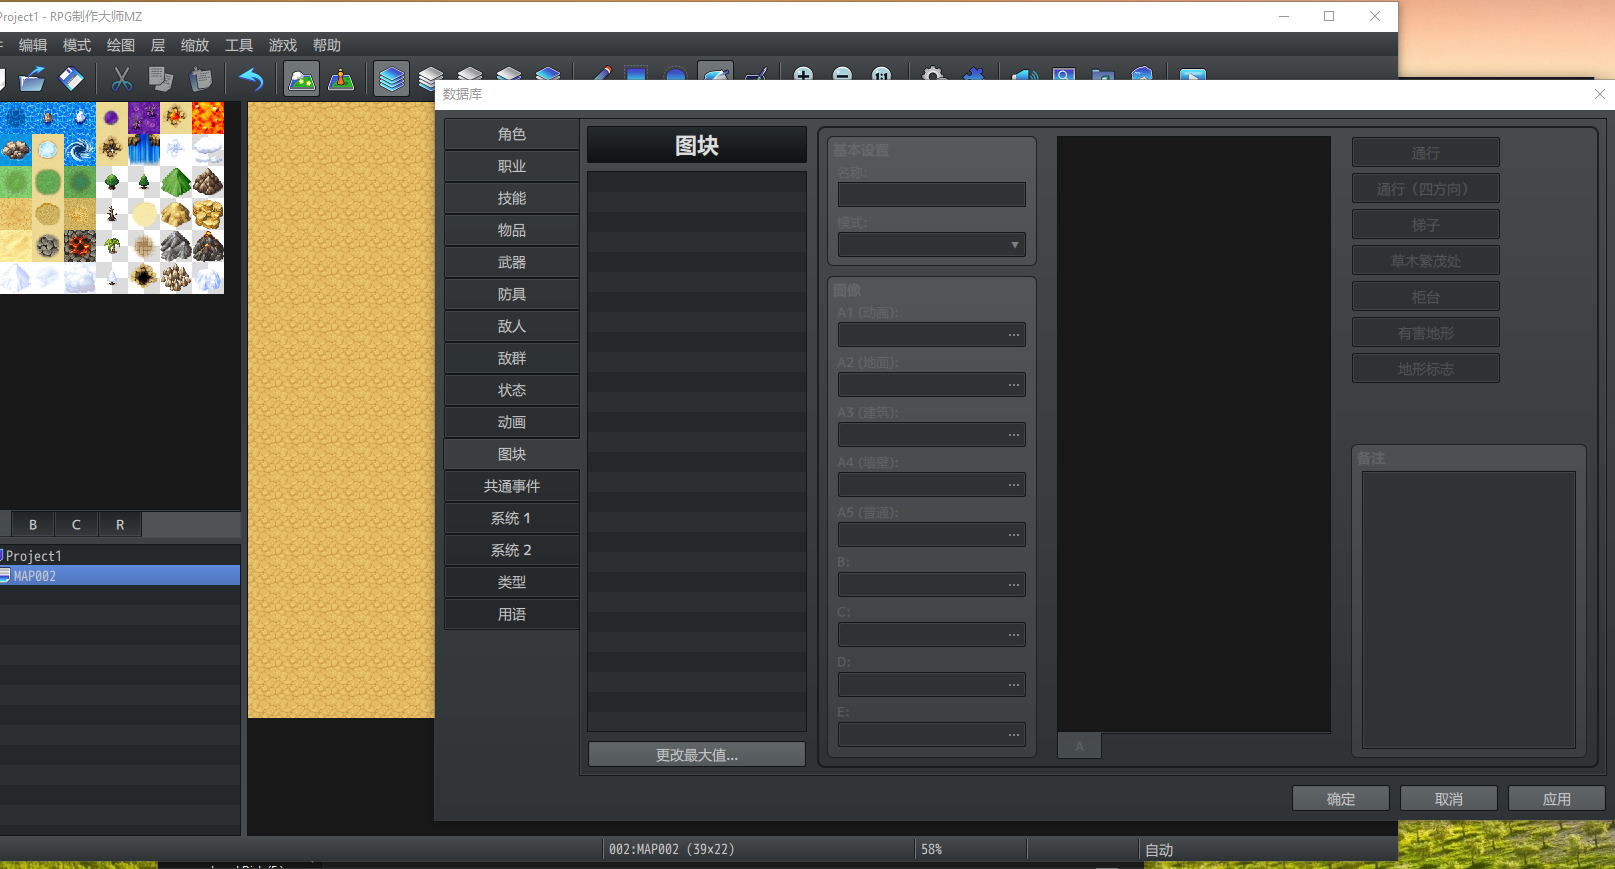Image resolution: width=1615 pixels, height=869 pixels.
Task: Save the project using the floppy icon
Action: [71, 79]
